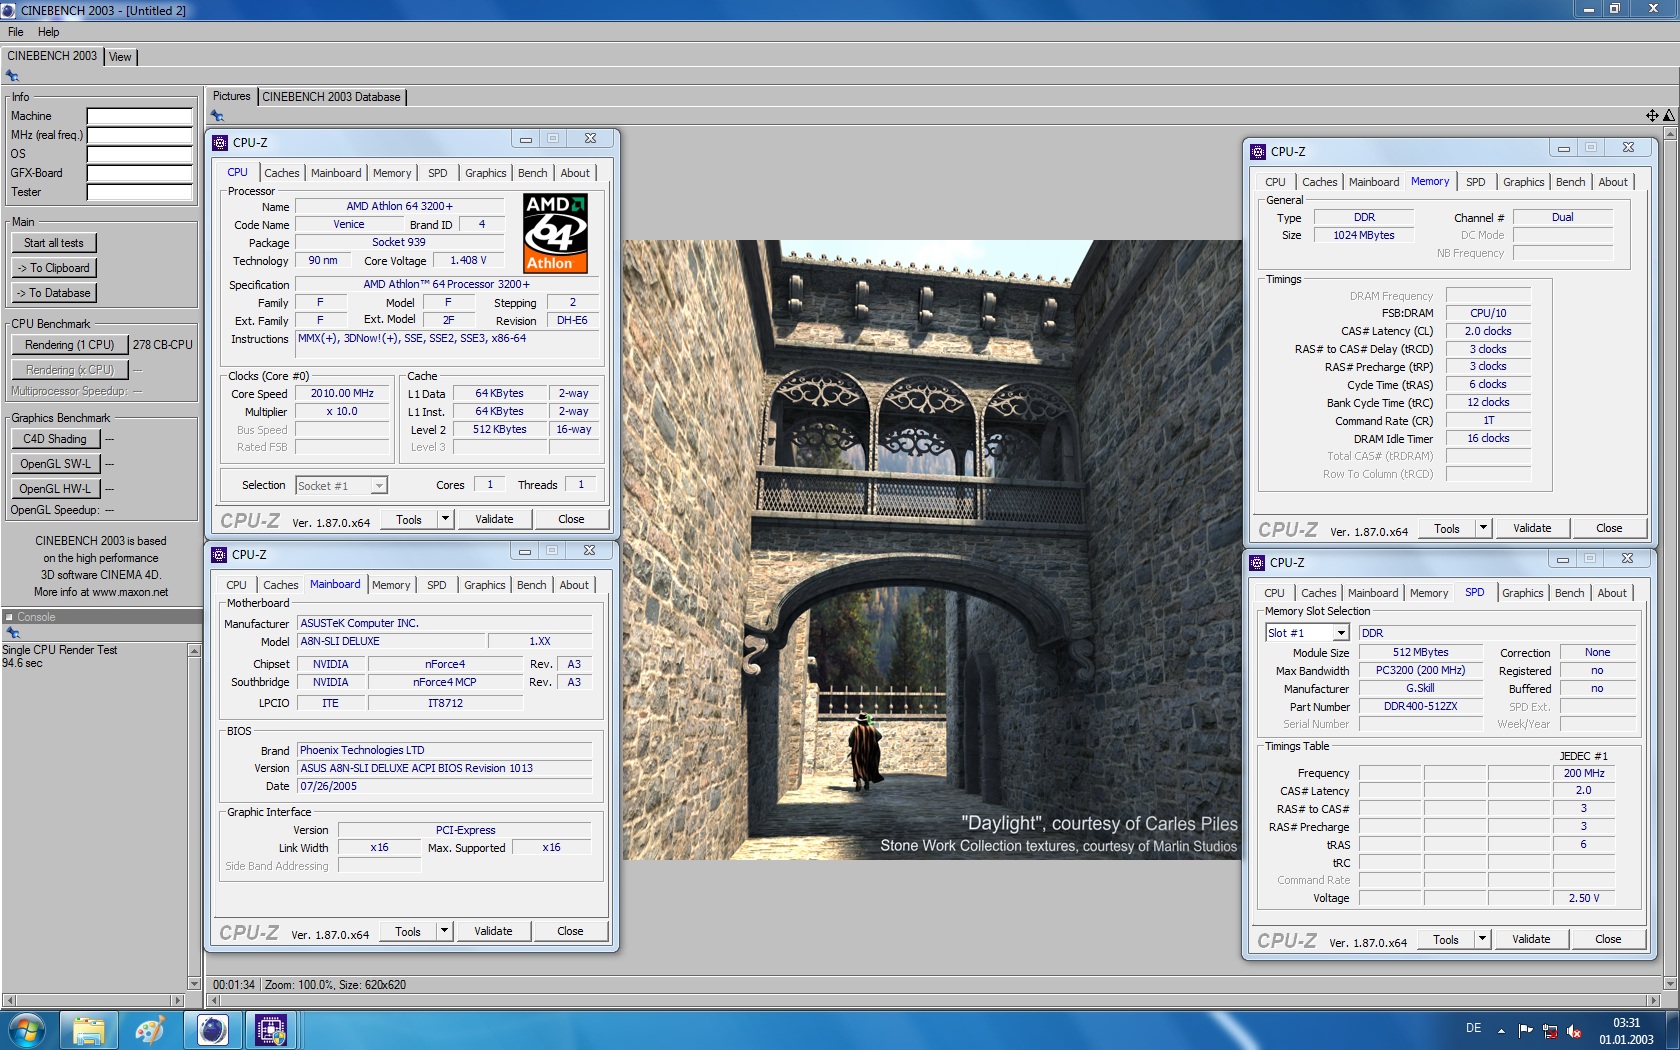The image size is (1680, 1050).
Task: Open Windows Explorer from taskbar
Action: pyautogui.click(x=88, y=1030)
